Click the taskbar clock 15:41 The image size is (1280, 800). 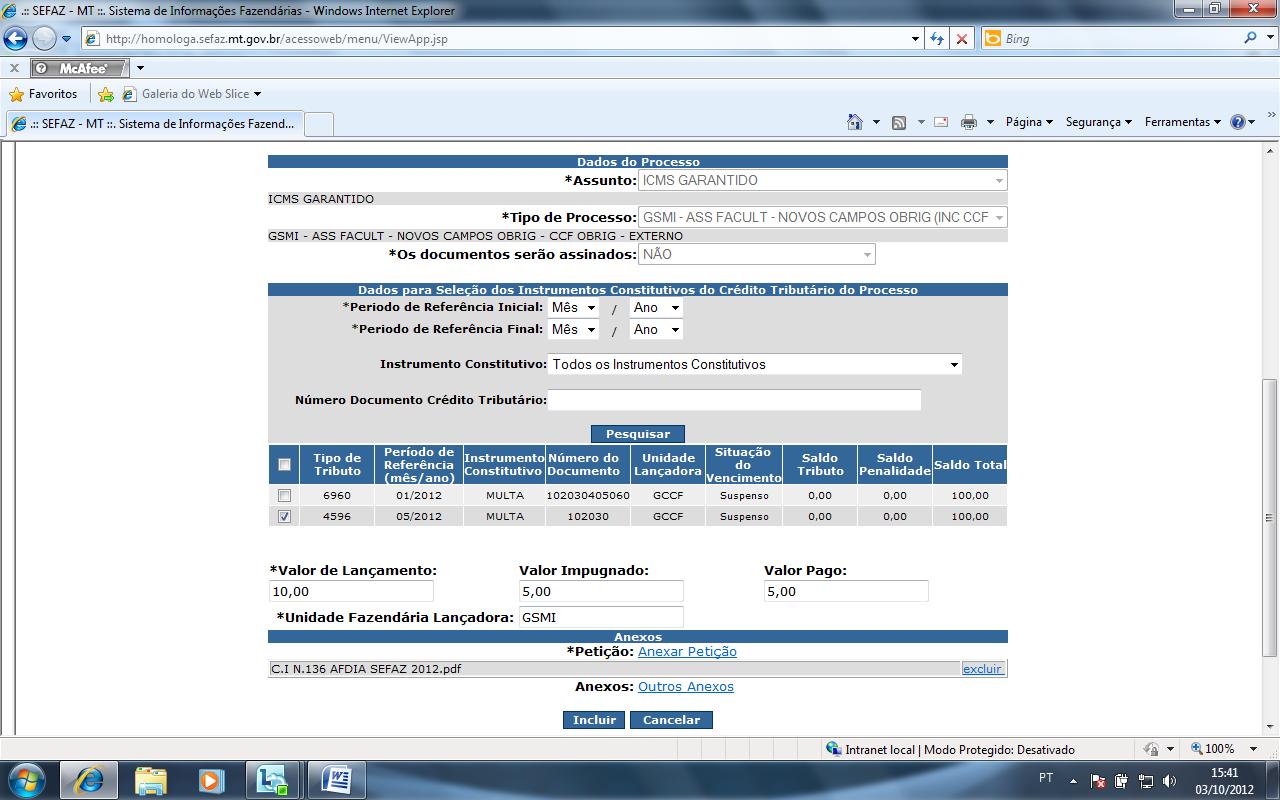pyautogui.click(x=1224, y=773)
